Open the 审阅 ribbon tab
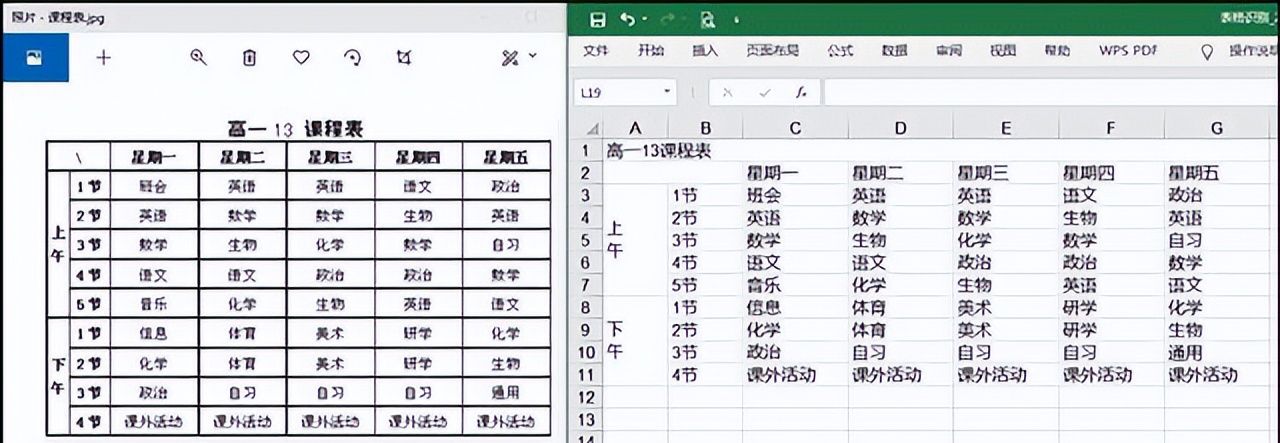This screenshot has width=1280, height=443. [949, 50]
